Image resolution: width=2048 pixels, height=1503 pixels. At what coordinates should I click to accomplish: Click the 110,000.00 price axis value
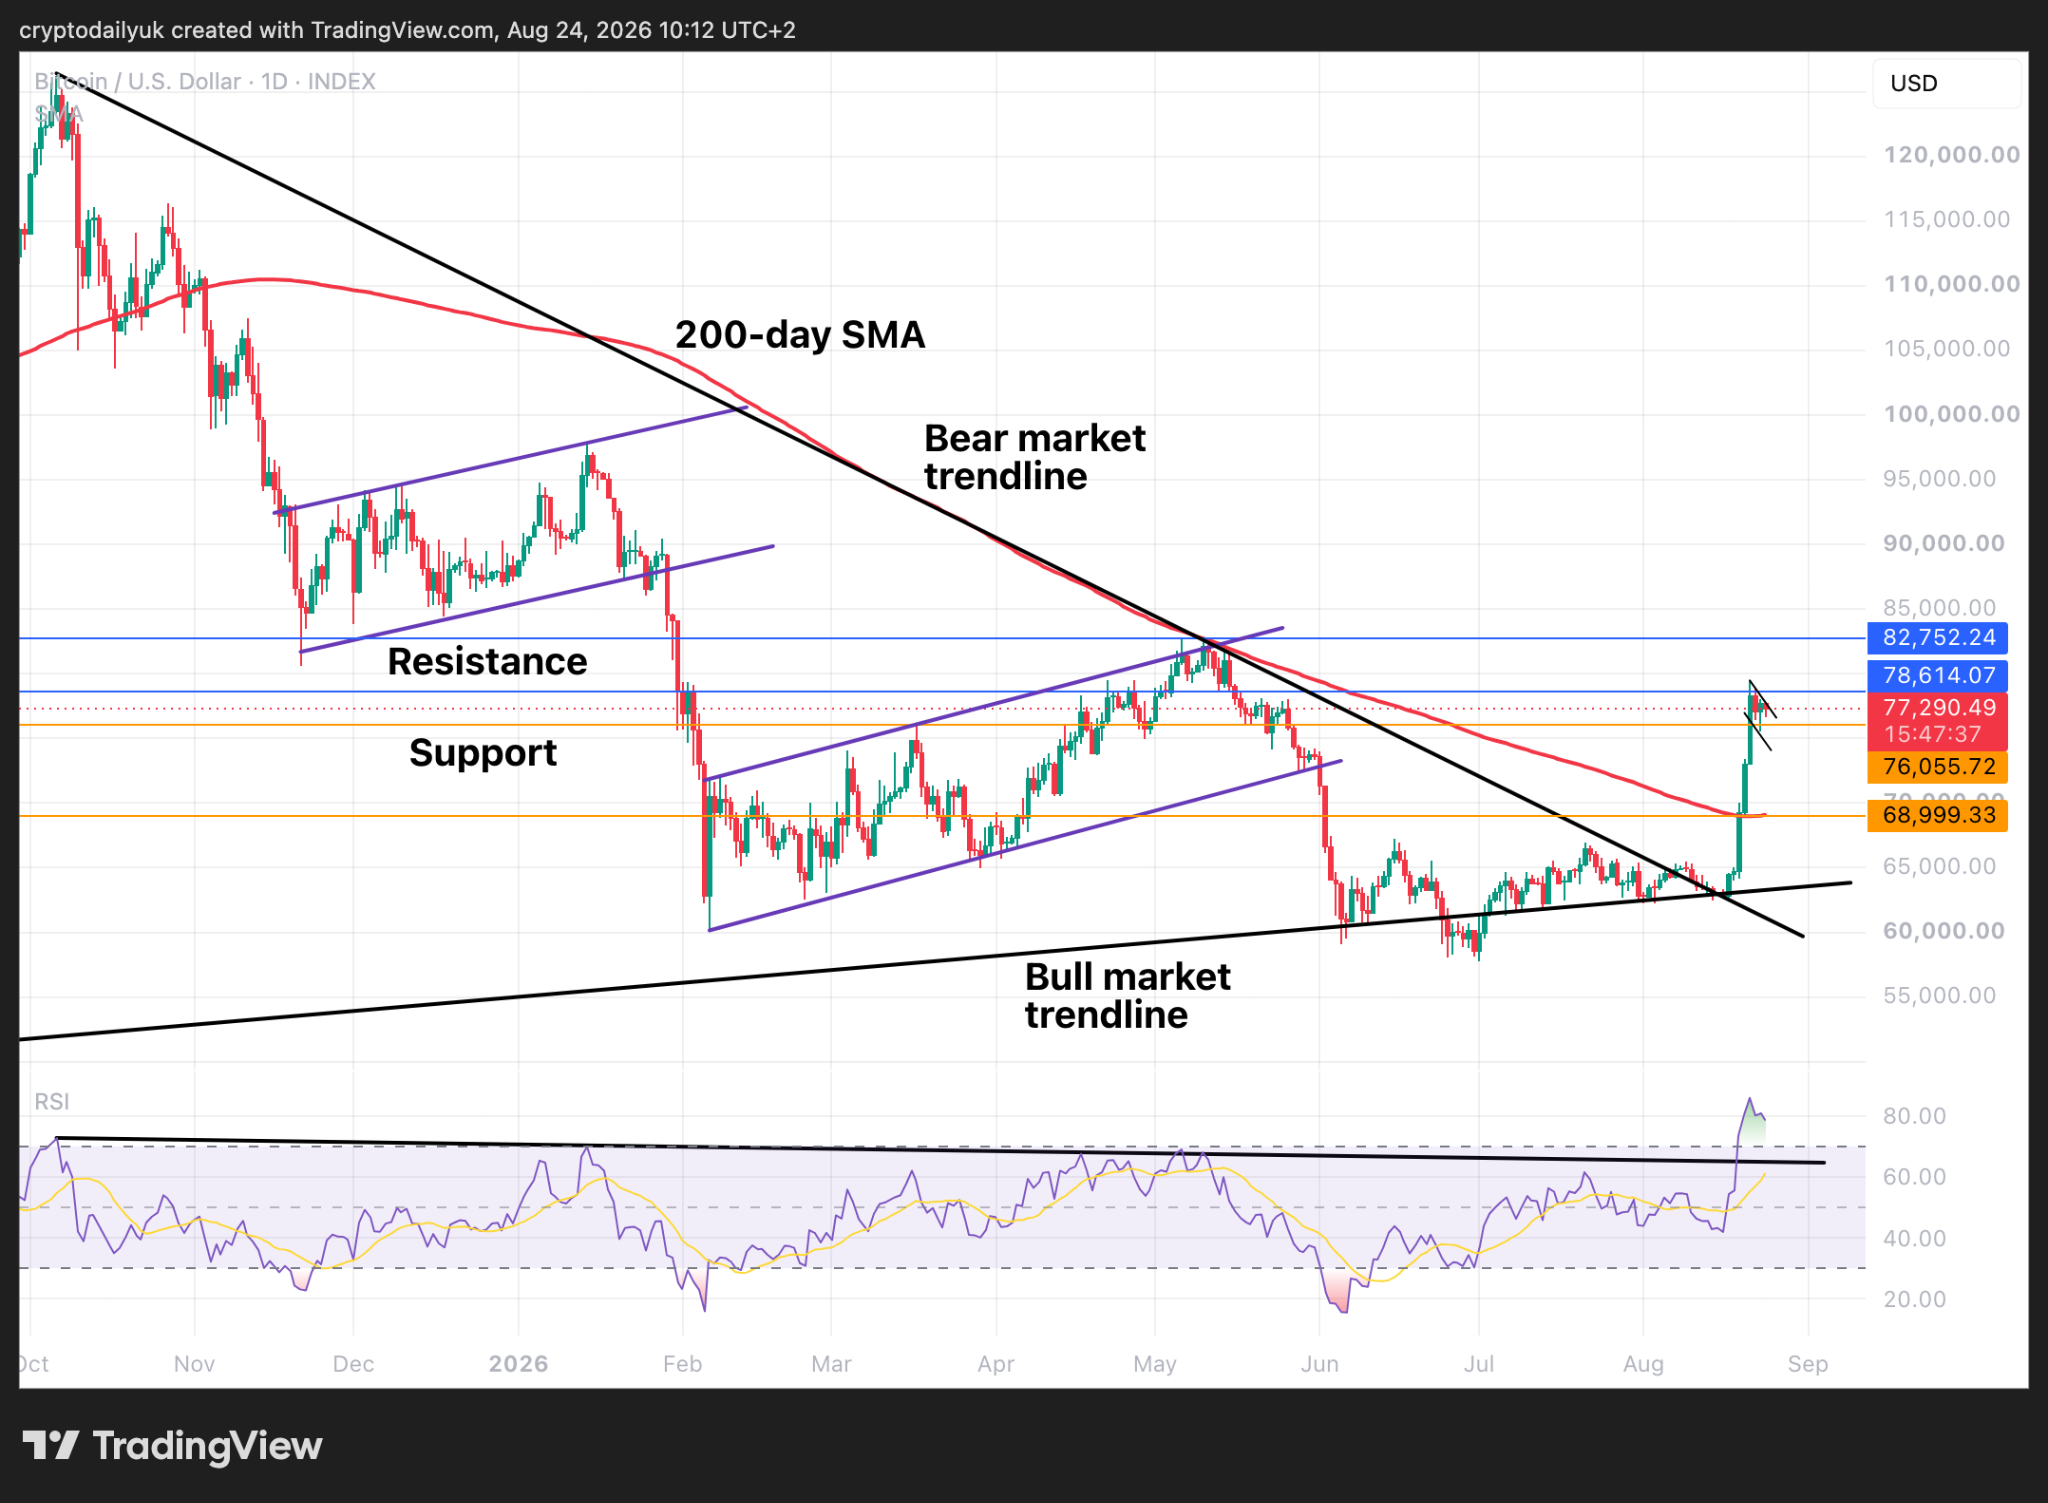tap(1951, 284)
